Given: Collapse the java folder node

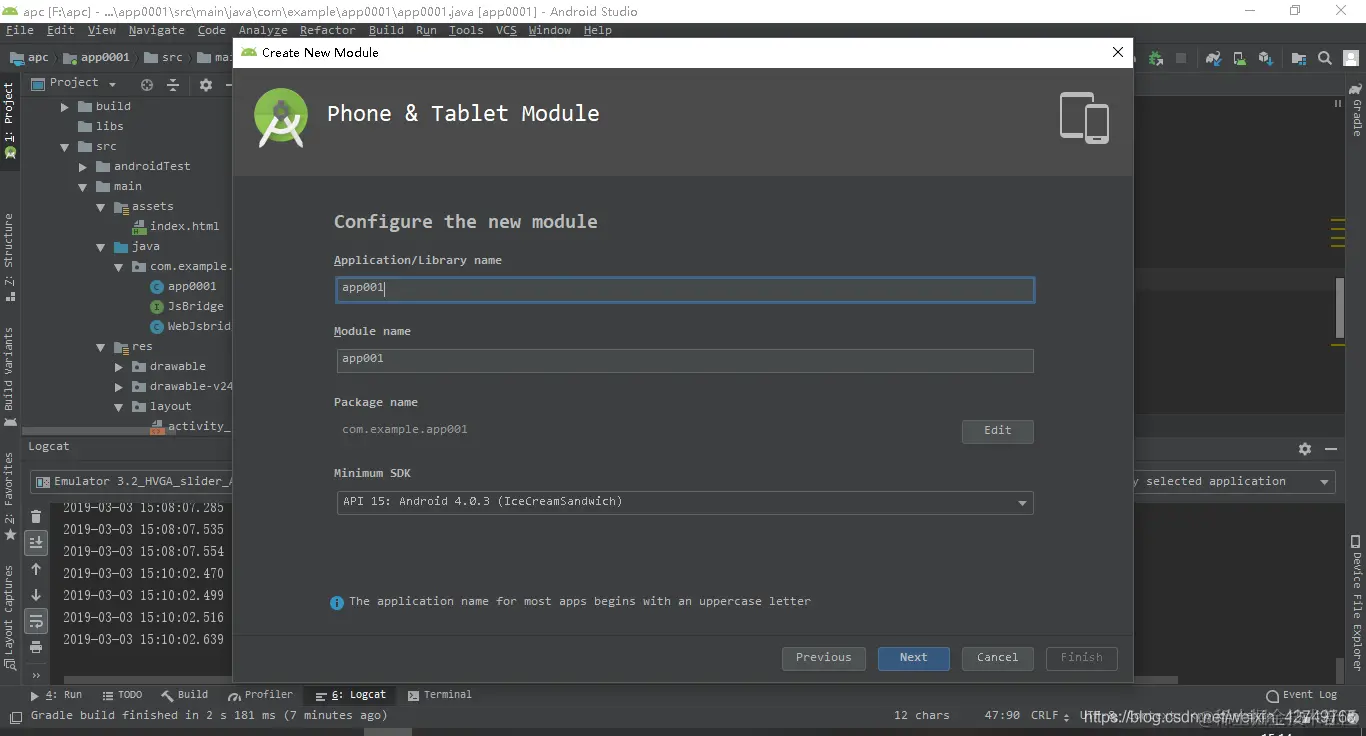Looking at the screenshot, I should 101,247.
